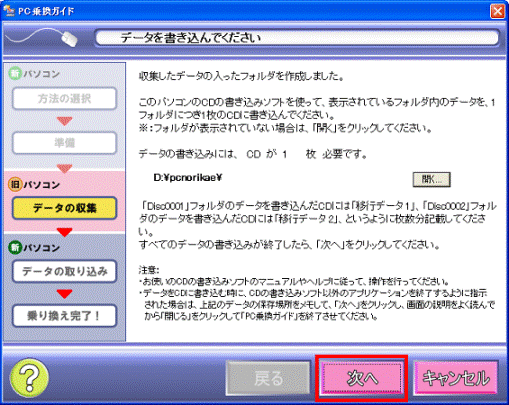This screenshot has height=405, width=509.
Task: Click the disabled 戻る button
Action: [x=268, y=378]
